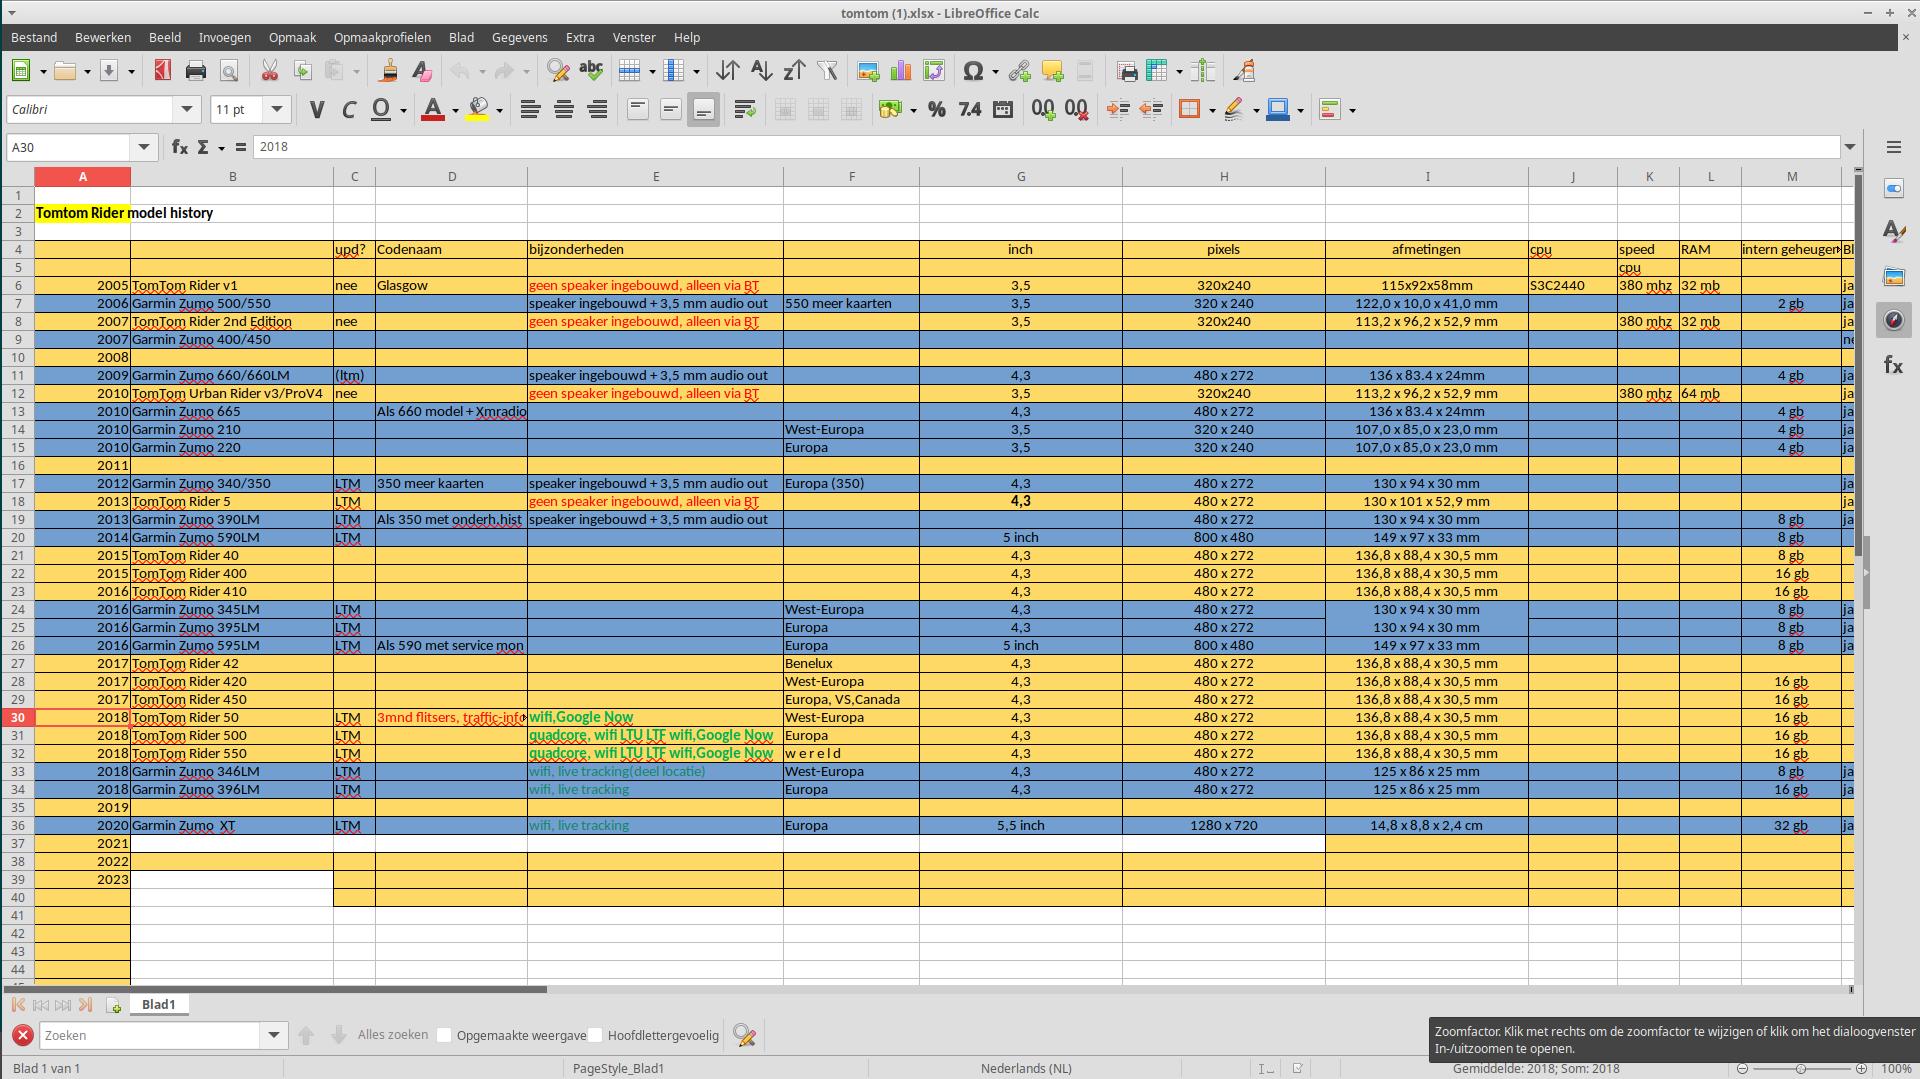This screenshot has height=1079, width=1920.
Task: Click the zoom slider in status bar
Action: pyautogui.click(x=1801, y=1068)
